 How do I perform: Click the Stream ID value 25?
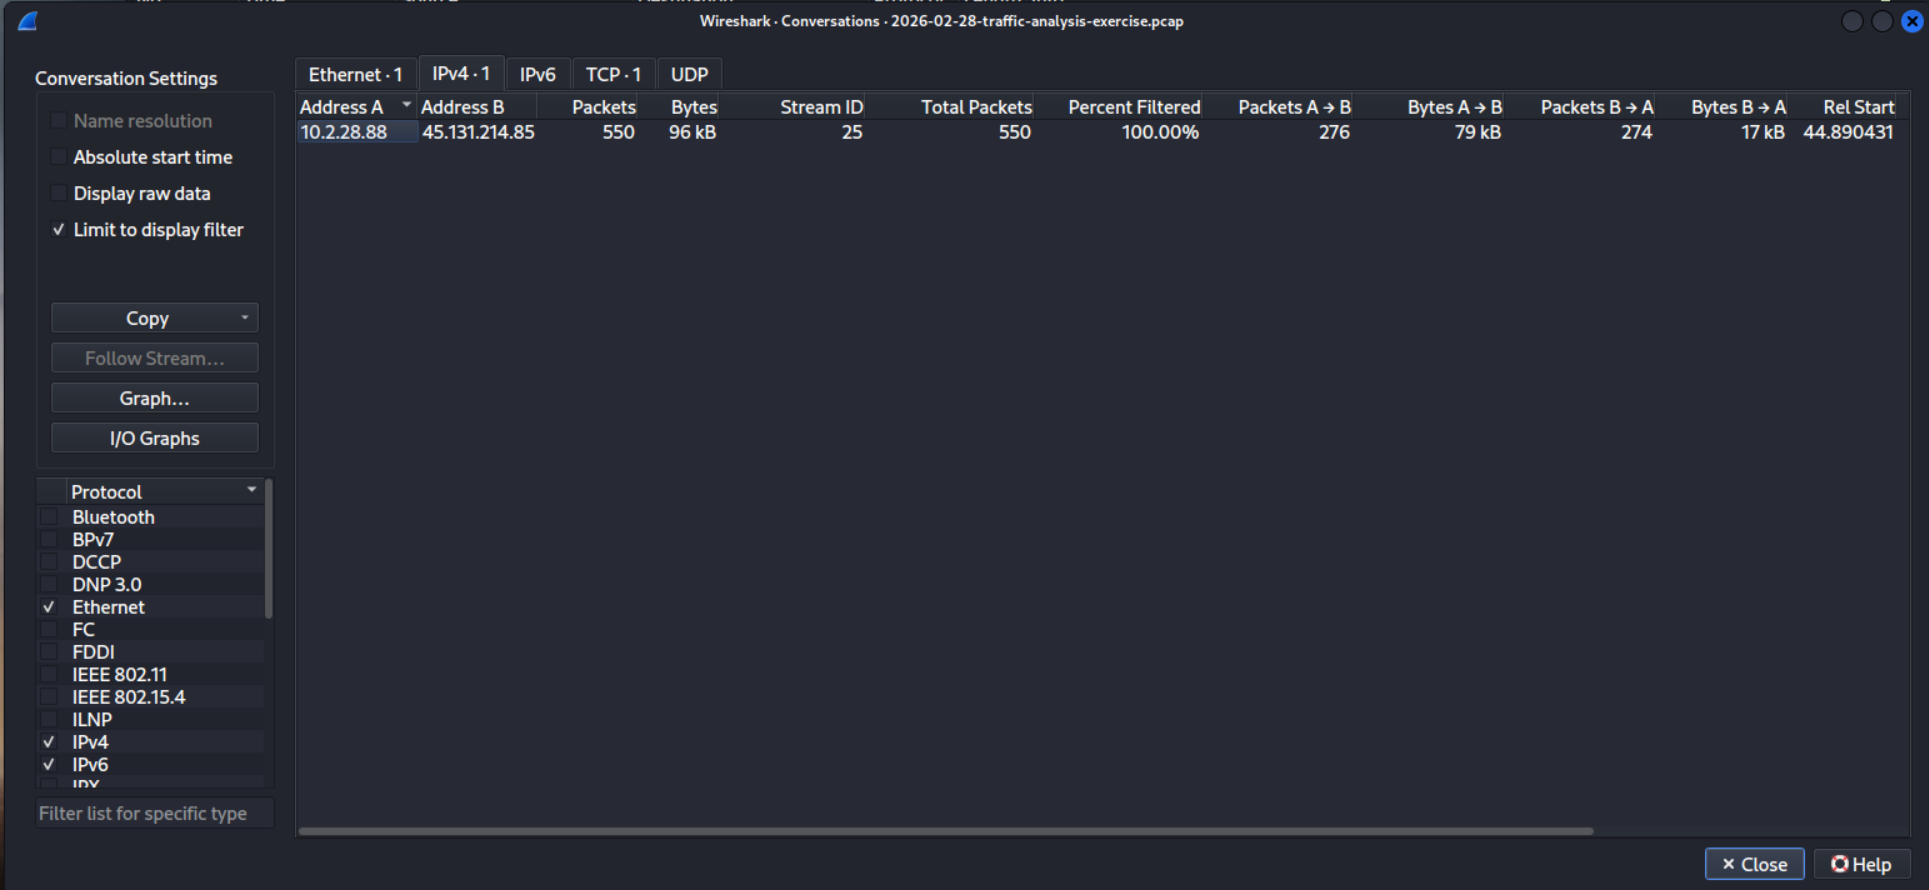[x=852, y=132]
